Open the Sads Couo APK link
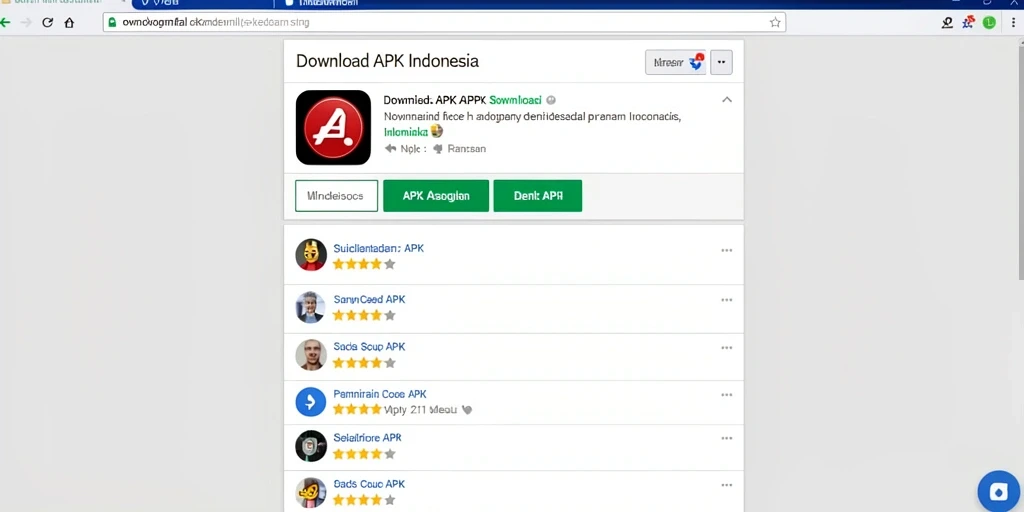The width and height of the screenshot is (1024, 512). point(369,484)
